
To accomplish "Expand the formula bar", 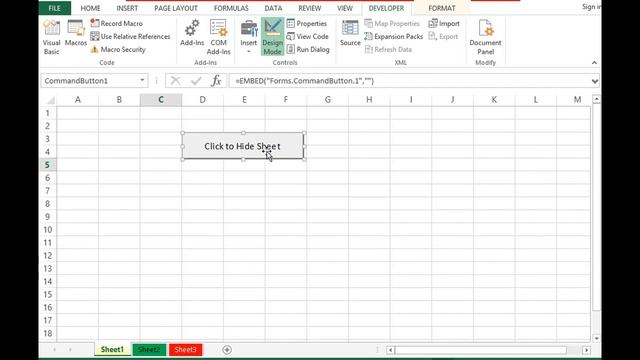I will tap(595, 81).
